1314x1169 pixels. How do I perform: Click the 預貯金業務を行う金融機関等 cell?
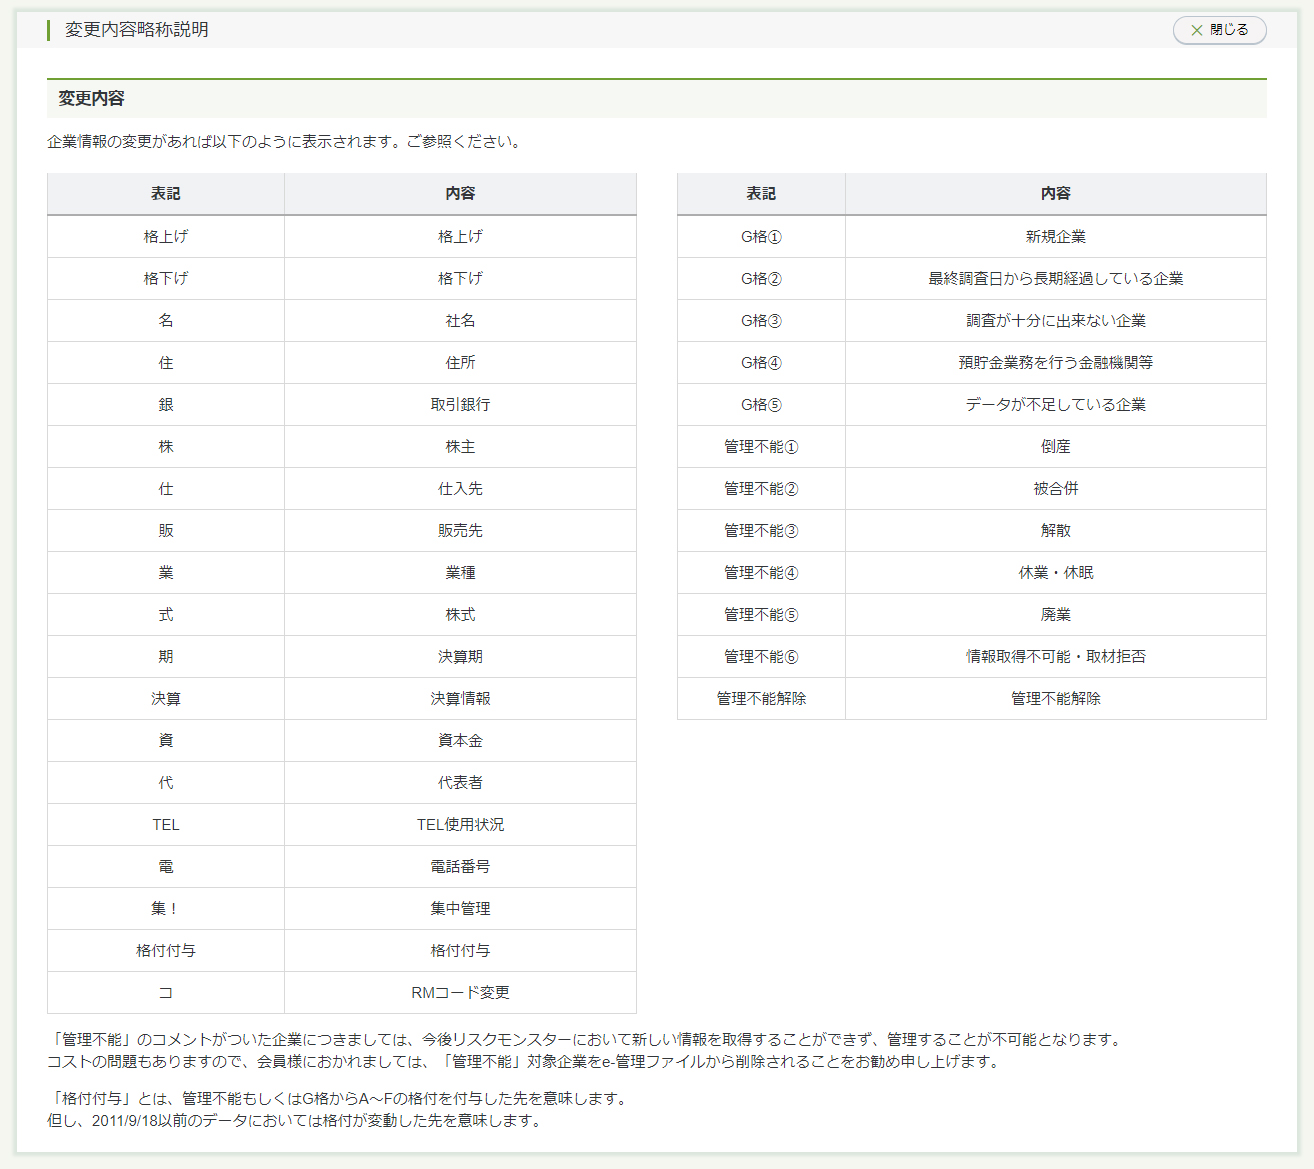[1055, 363]
